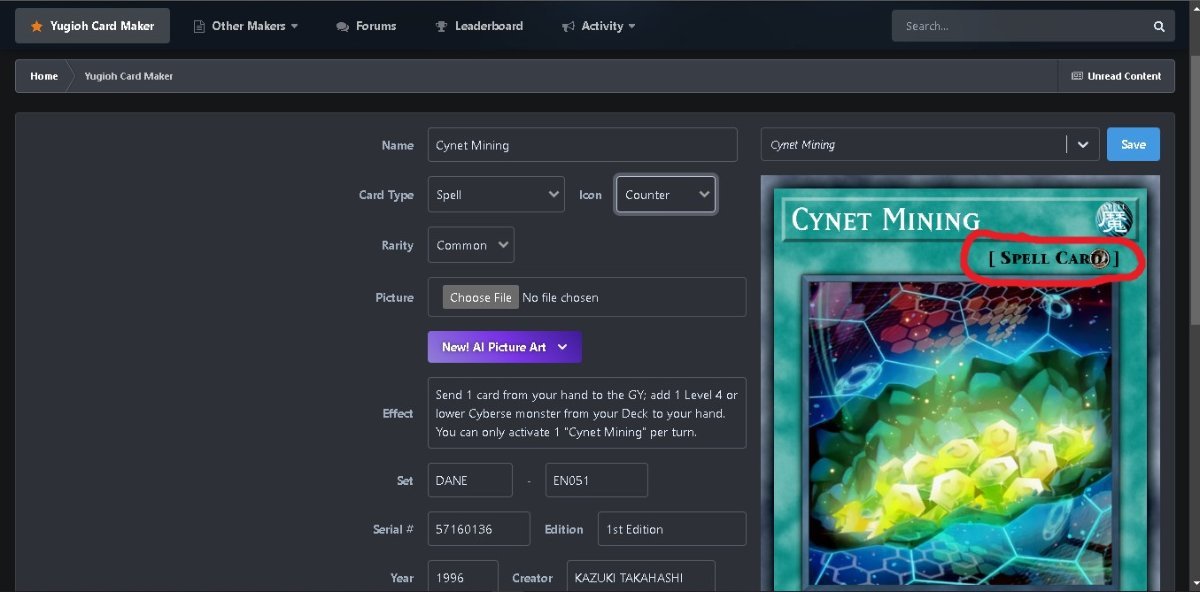Click the document icon beside Other Makers
The height and width of the screenshot is (592, 1200).
point(199,26)
